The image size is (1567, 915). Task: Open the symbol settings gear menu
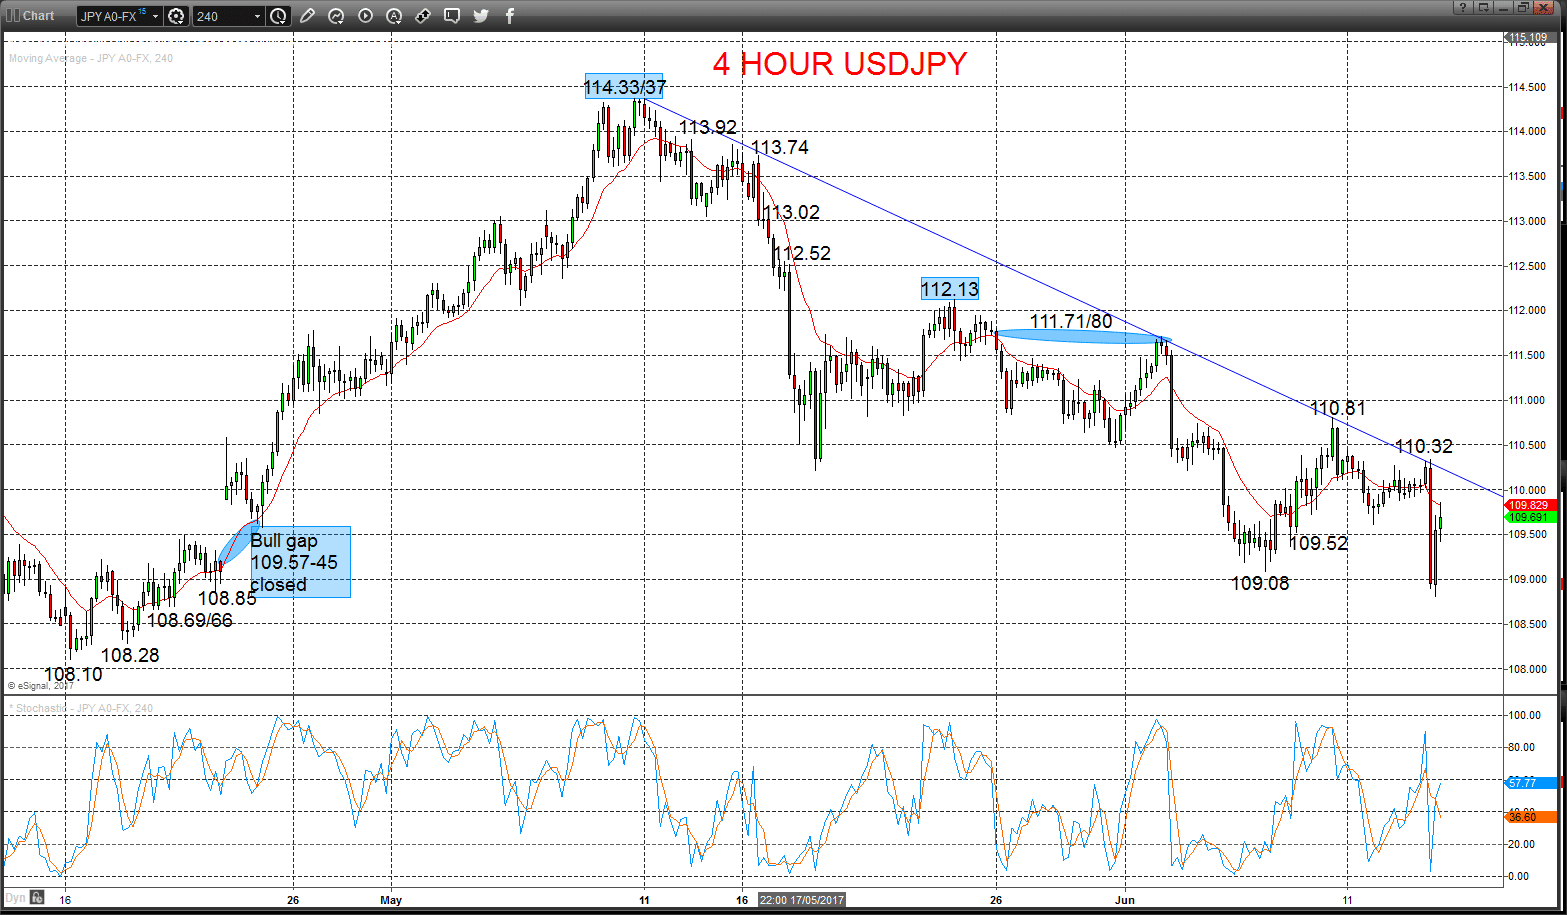pos(176,16)
